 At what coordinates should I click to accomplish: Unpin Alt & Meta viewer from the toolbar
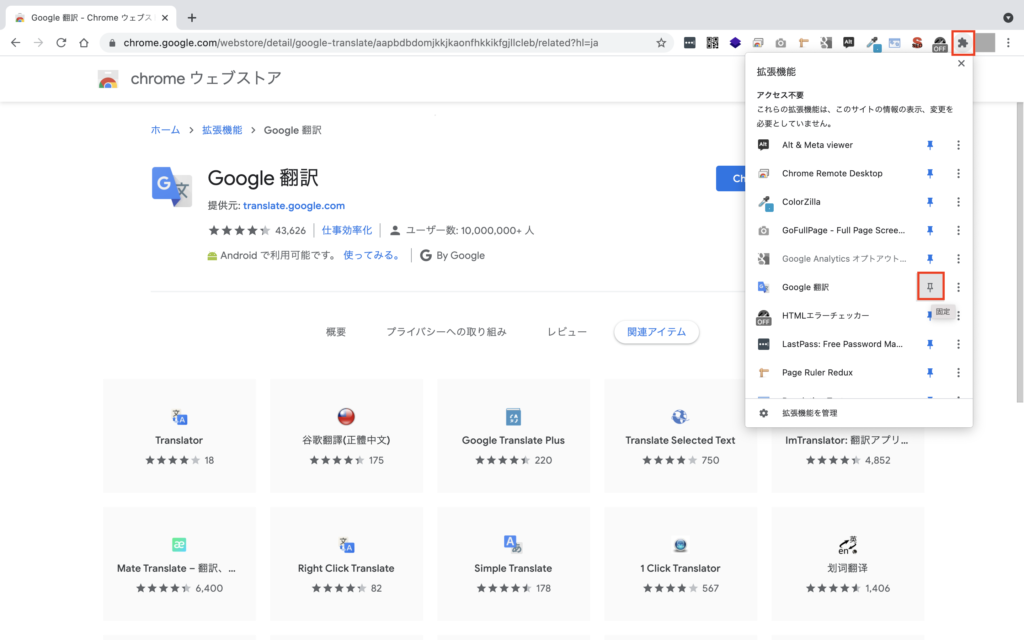[x=930, y=145]
